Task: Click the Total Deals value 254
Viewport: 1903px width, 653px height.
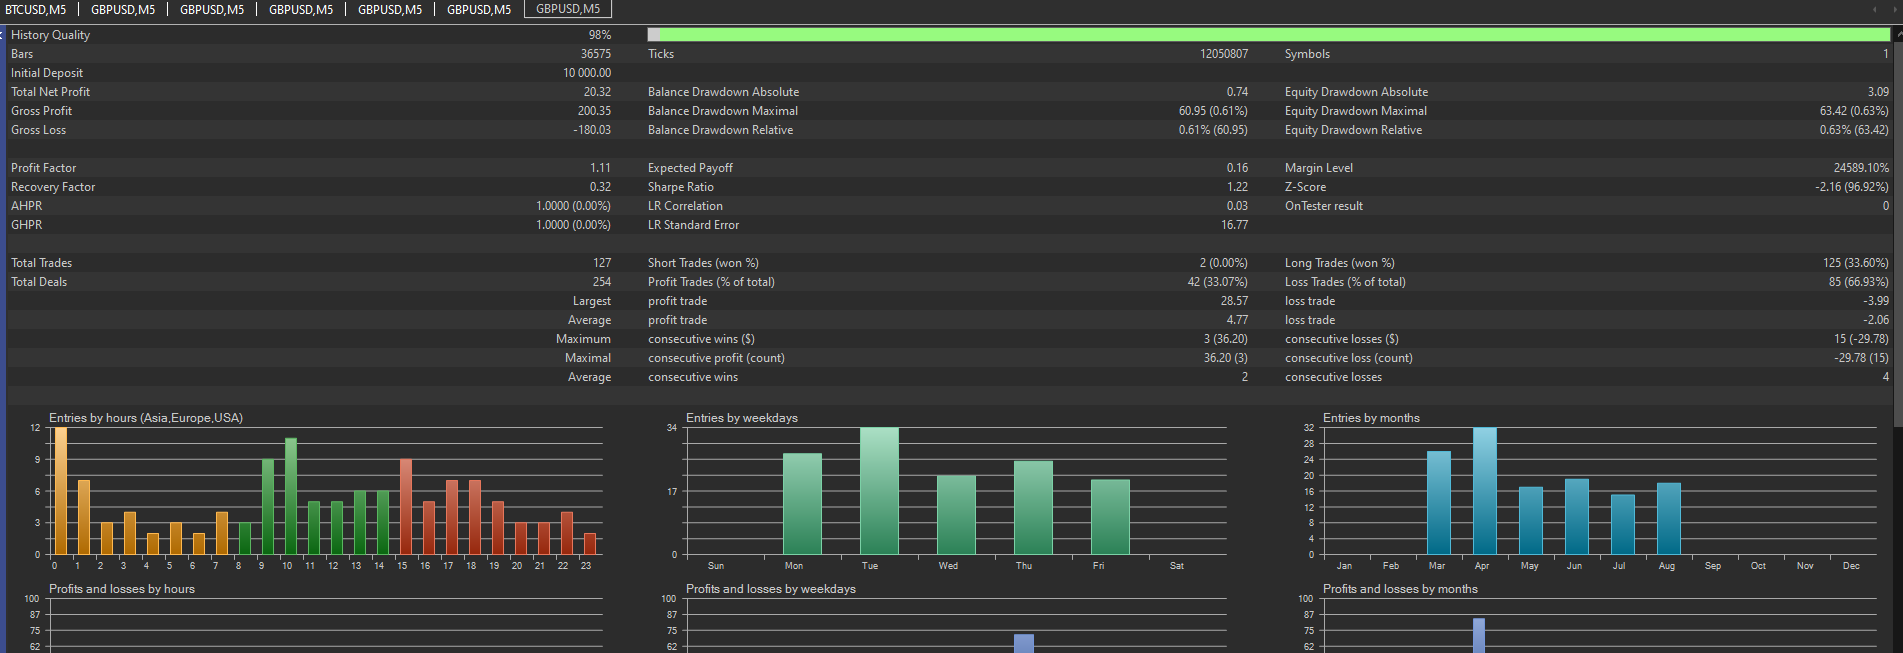Action: 602,282
